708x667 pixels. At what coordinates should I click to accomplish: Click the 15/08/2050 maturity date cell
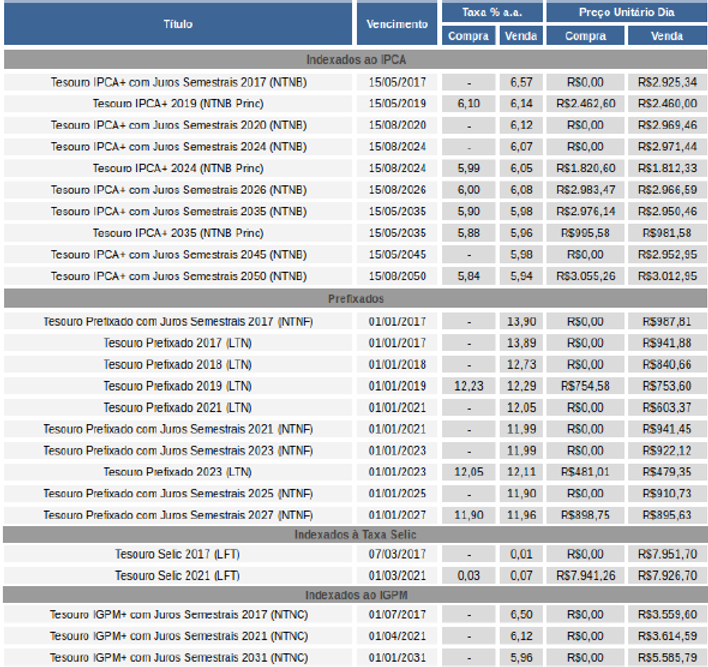(x=397, y=276)
